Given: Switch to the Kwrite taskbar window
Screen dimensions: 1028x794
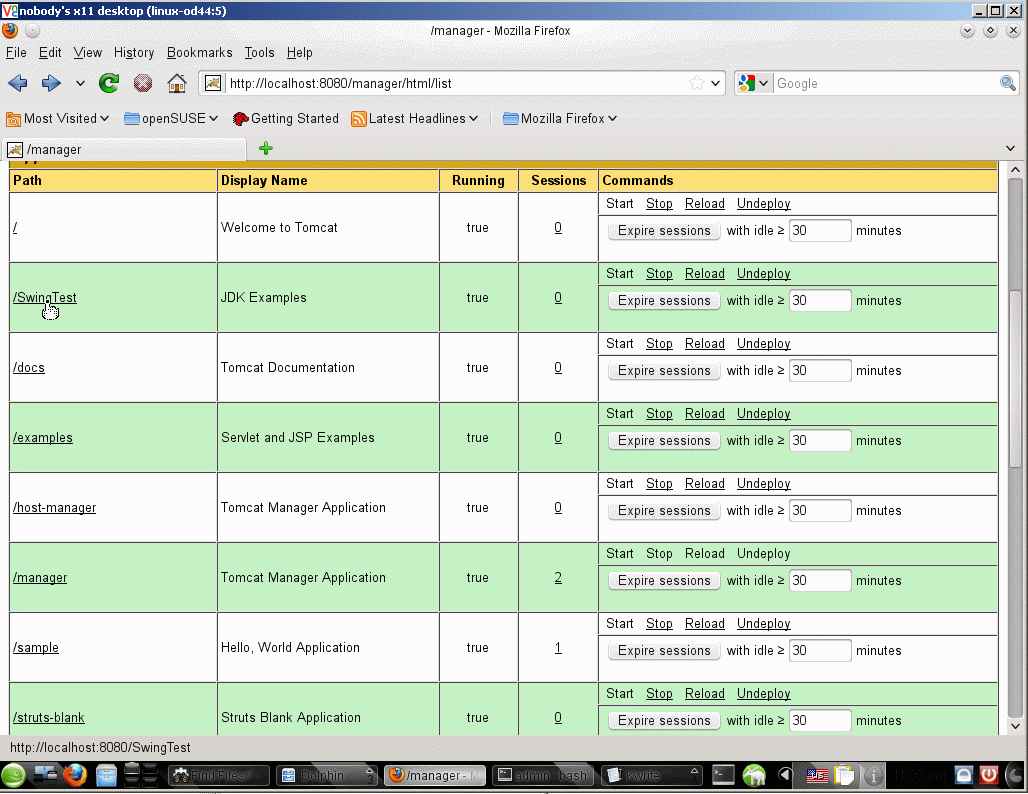Looking at the screenshot, I should click(x=650, y=776).
